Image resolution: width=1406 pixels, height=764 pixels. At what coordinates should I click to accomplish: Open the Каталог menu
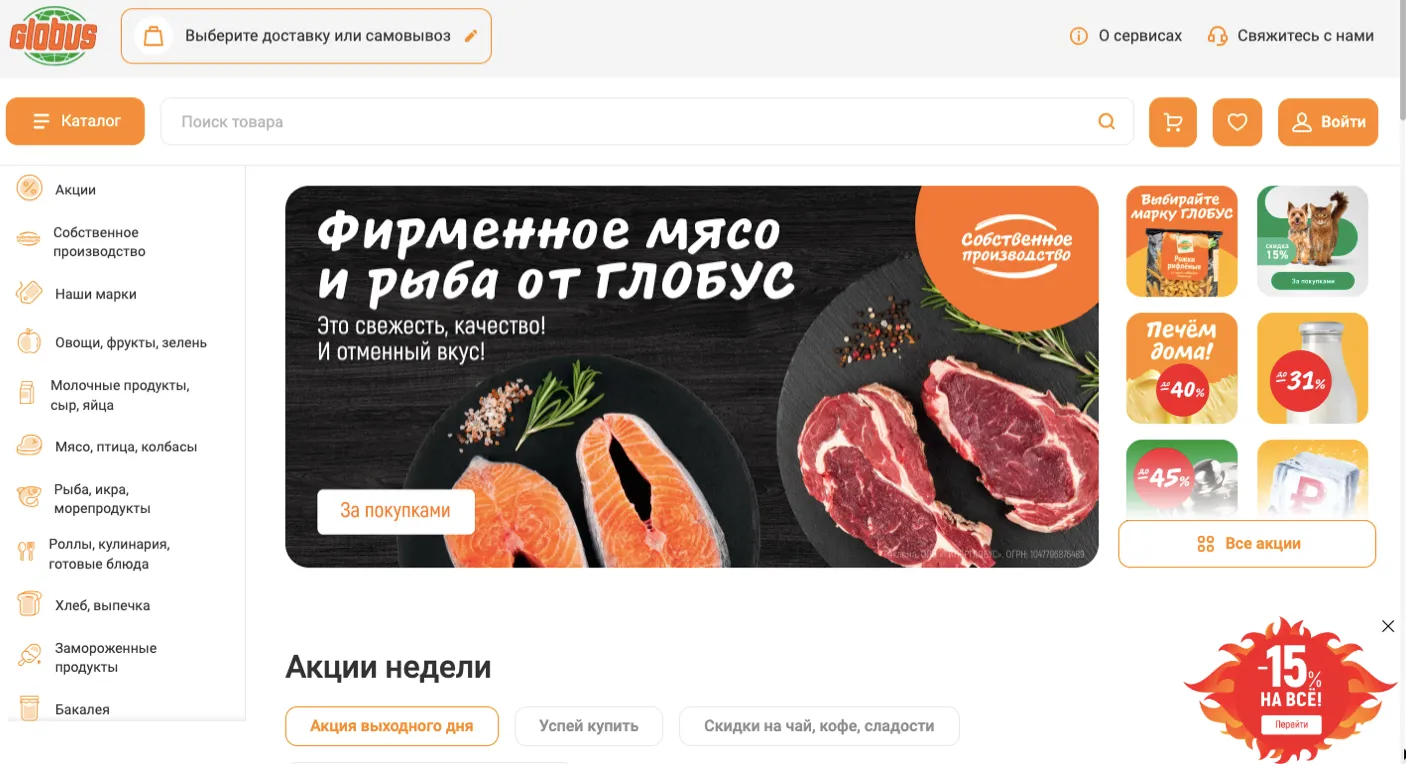click(x=75, y=121)
